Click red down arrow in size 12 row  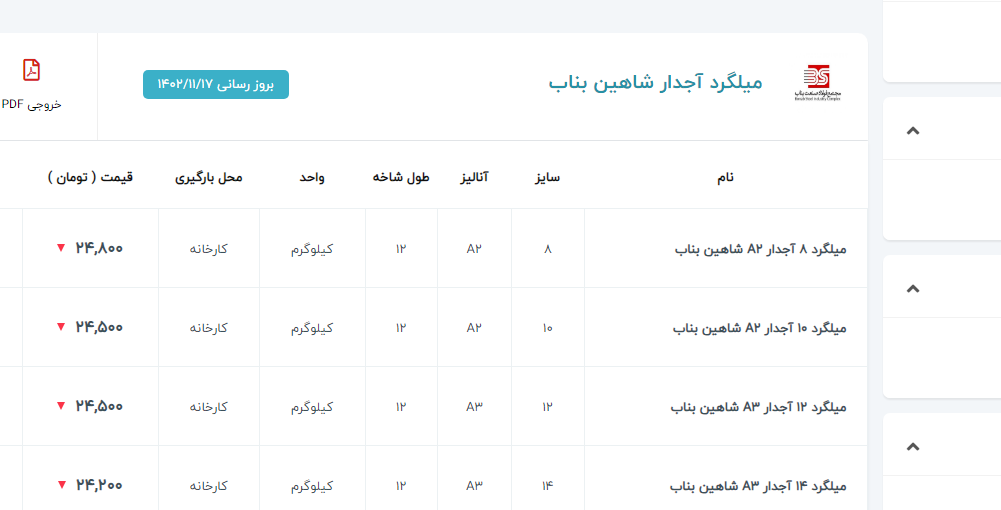pyautogui.click(x=61, y=406)
